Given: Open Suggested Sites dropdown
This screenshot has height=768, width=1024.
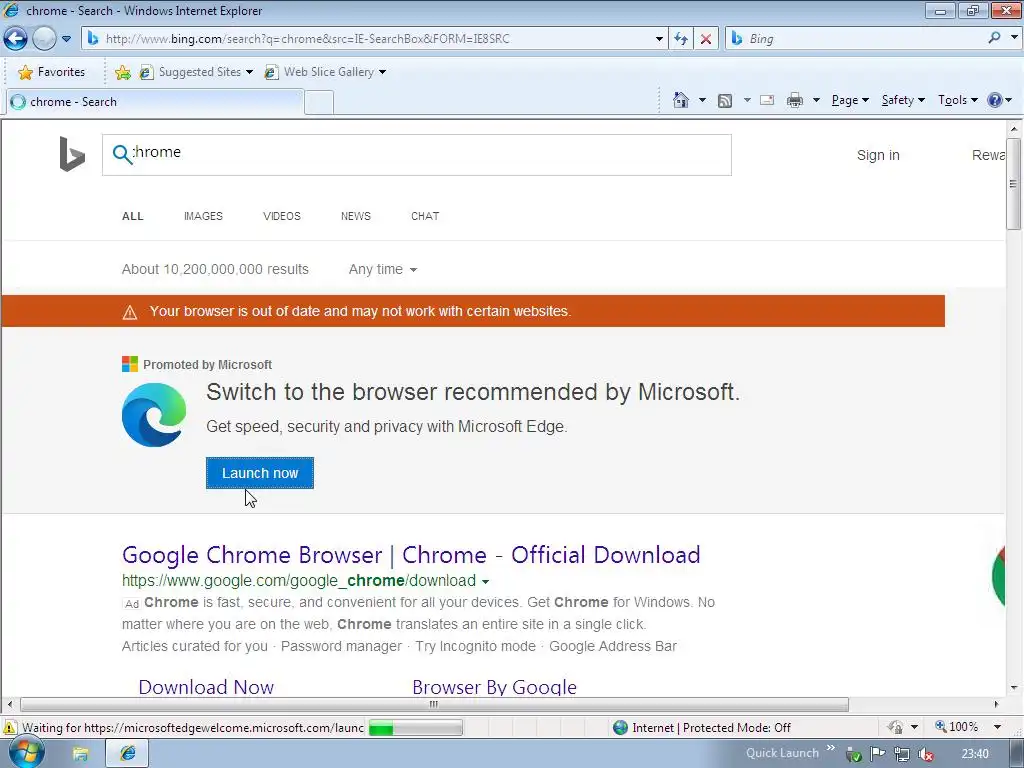Looking at the screenshot, I should pos(196,72).
